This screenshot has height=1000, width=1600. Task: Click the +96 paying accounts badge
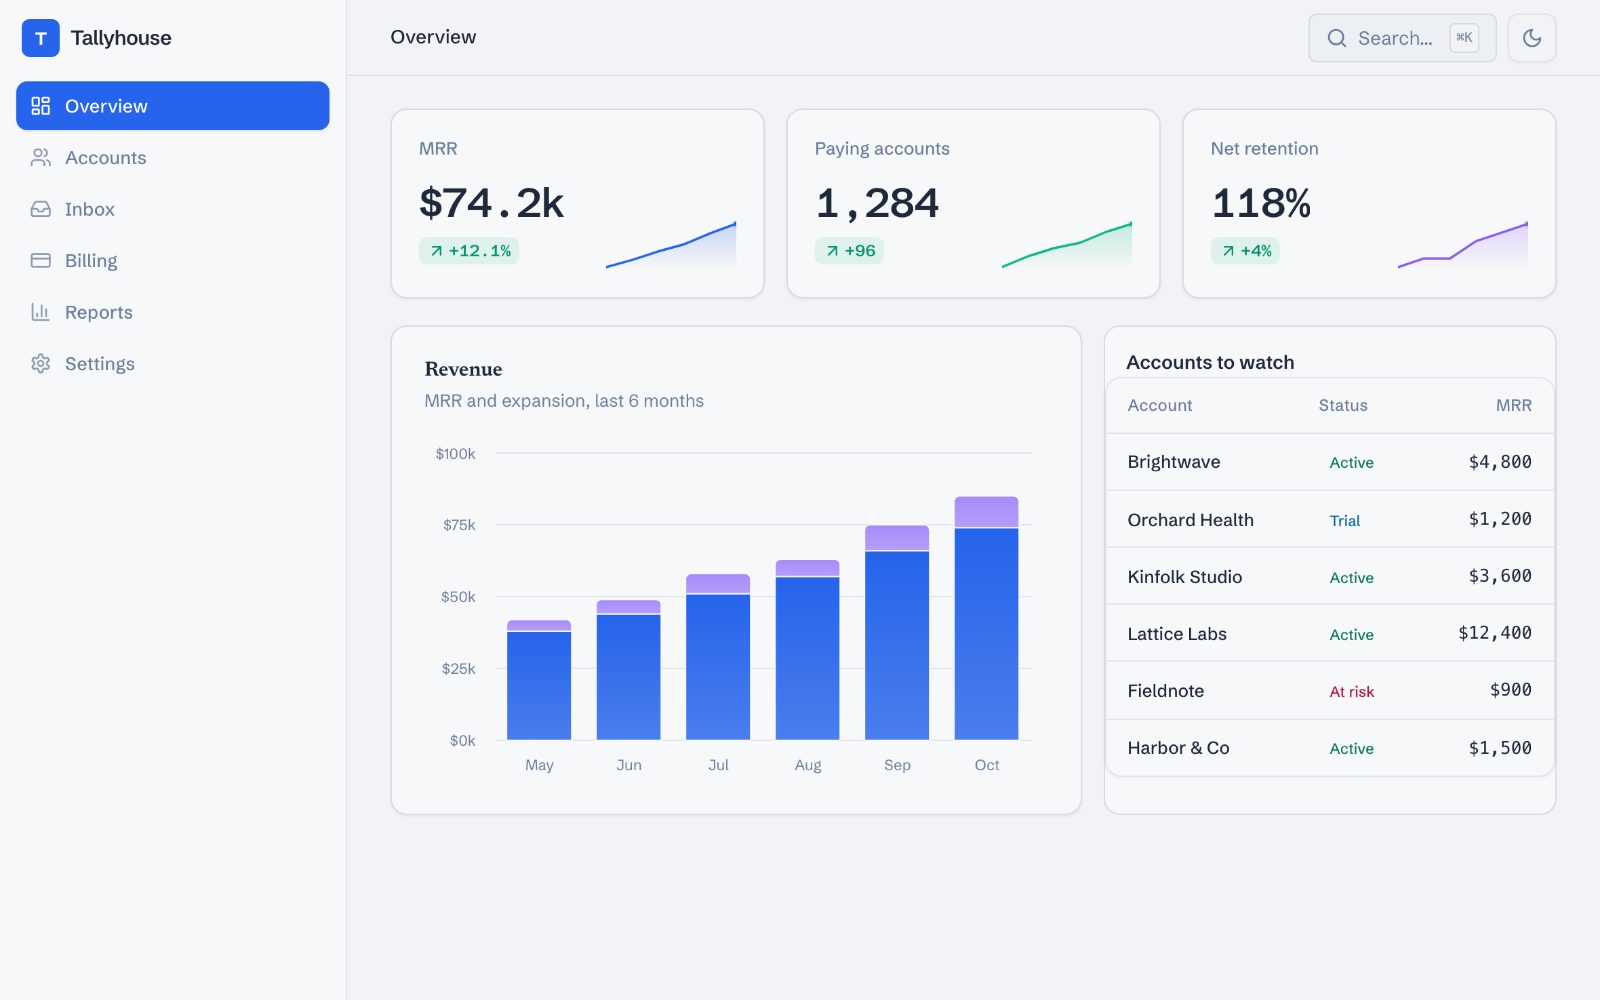coord(849,251)
